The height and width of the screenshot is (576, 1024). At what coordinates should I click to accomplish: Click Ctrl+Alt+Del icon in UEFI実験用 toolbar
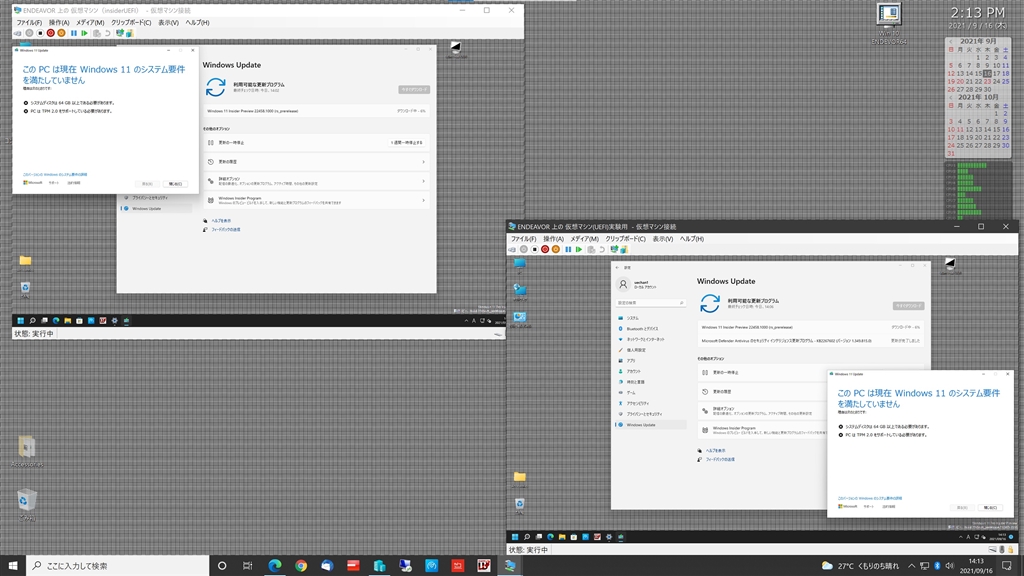(x=513, y=249)
